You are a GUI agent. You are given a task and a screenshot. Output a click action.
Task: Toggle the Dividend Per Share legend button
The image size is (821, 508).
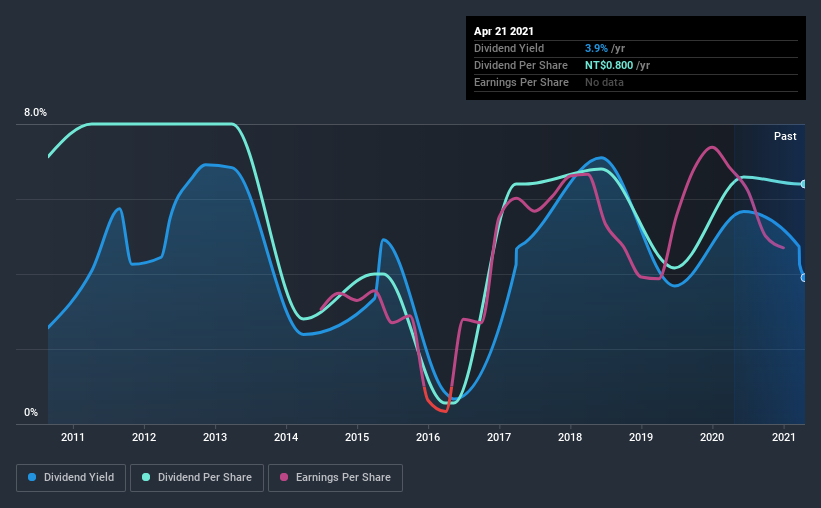(197, 478)
